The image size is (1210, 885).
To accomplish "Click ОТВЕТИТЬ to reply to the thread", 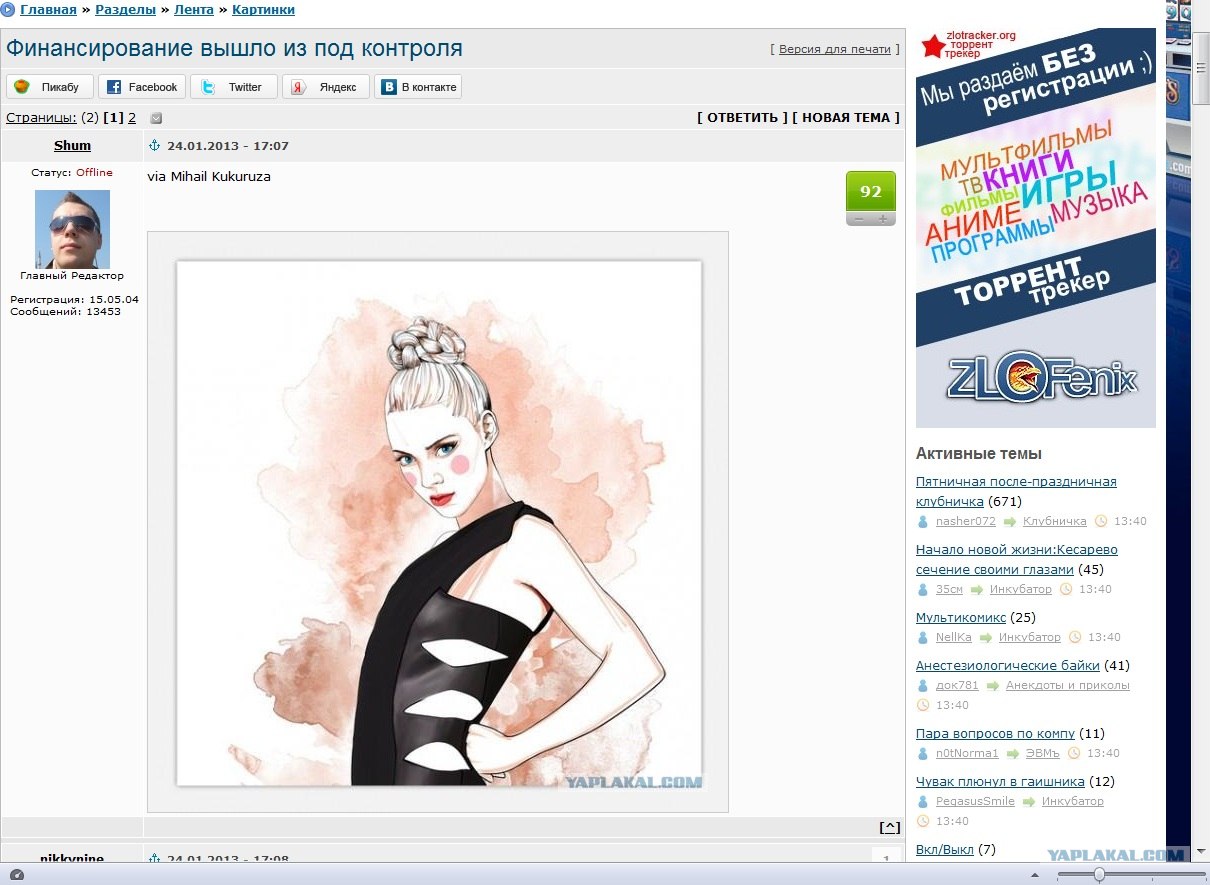I will (x=742, y=117).
